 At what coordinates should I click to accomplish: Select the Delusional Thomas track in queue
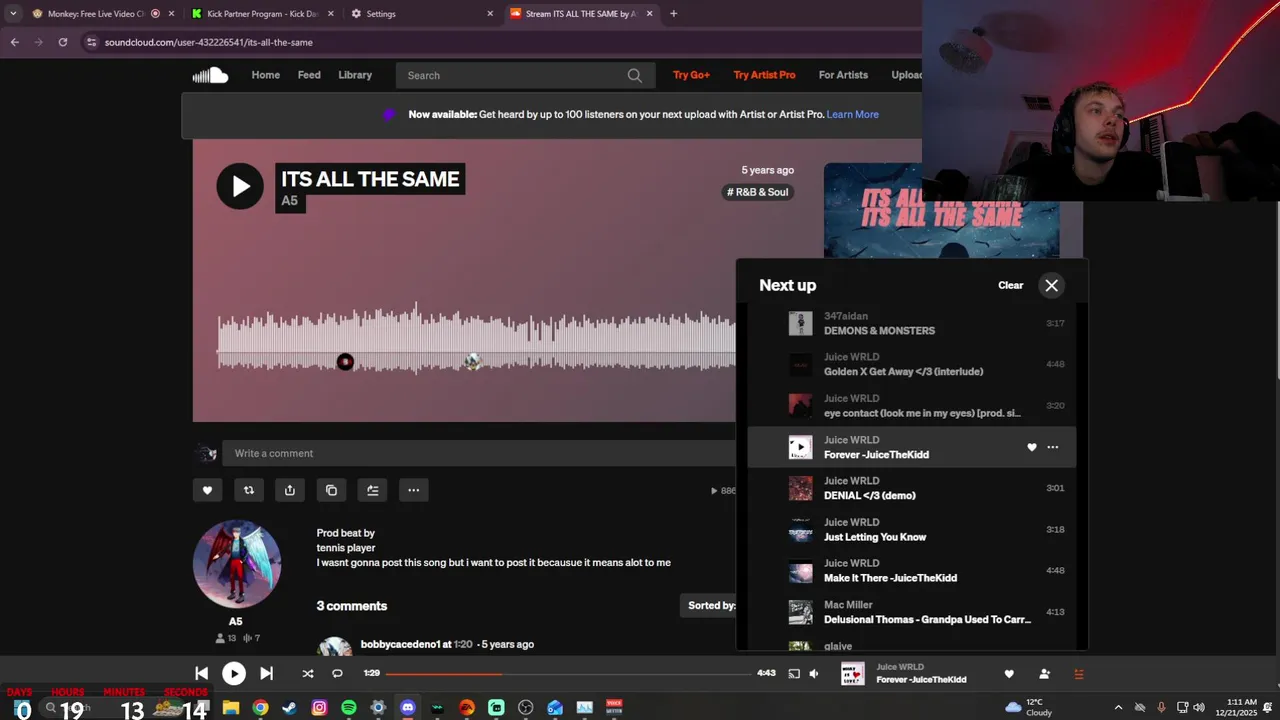coord(912,612)
